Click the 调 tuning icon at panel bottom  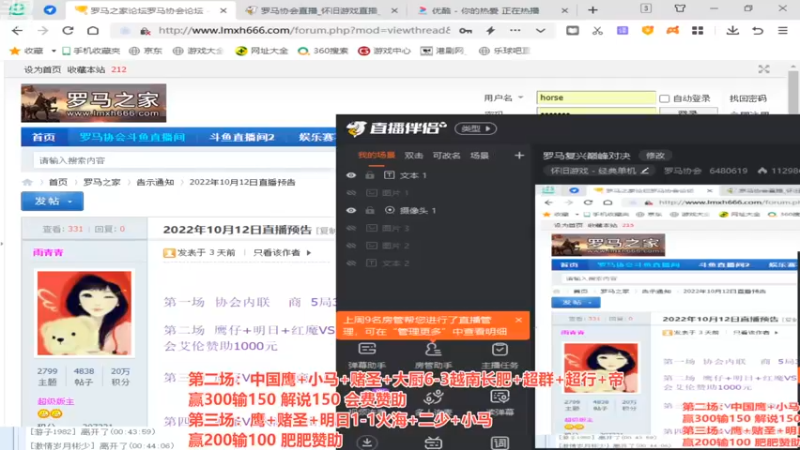499,442
